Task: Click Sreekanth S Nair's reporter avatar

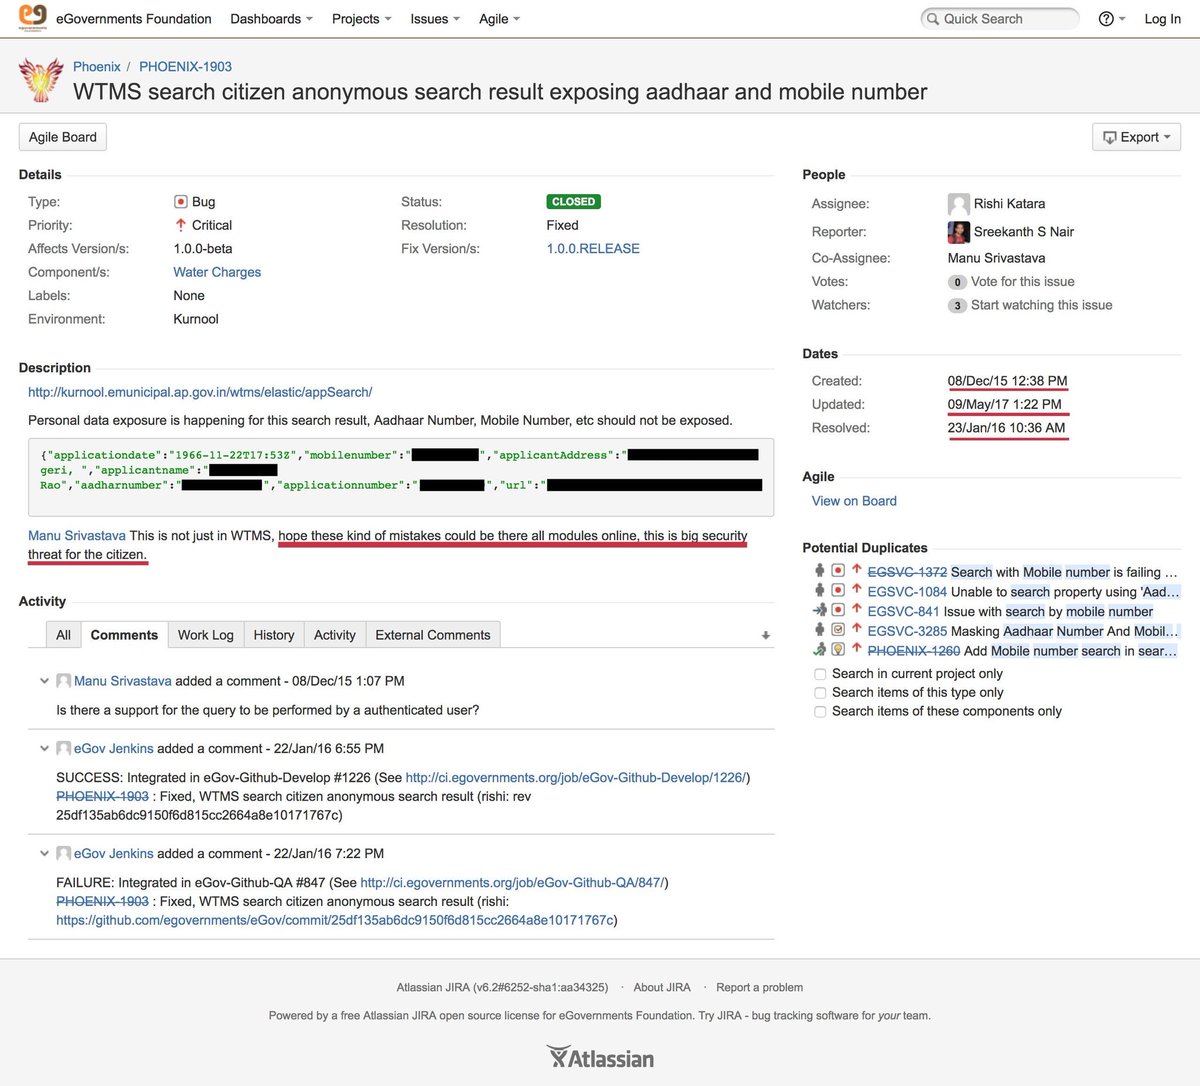Action: (x=958, y=232)
